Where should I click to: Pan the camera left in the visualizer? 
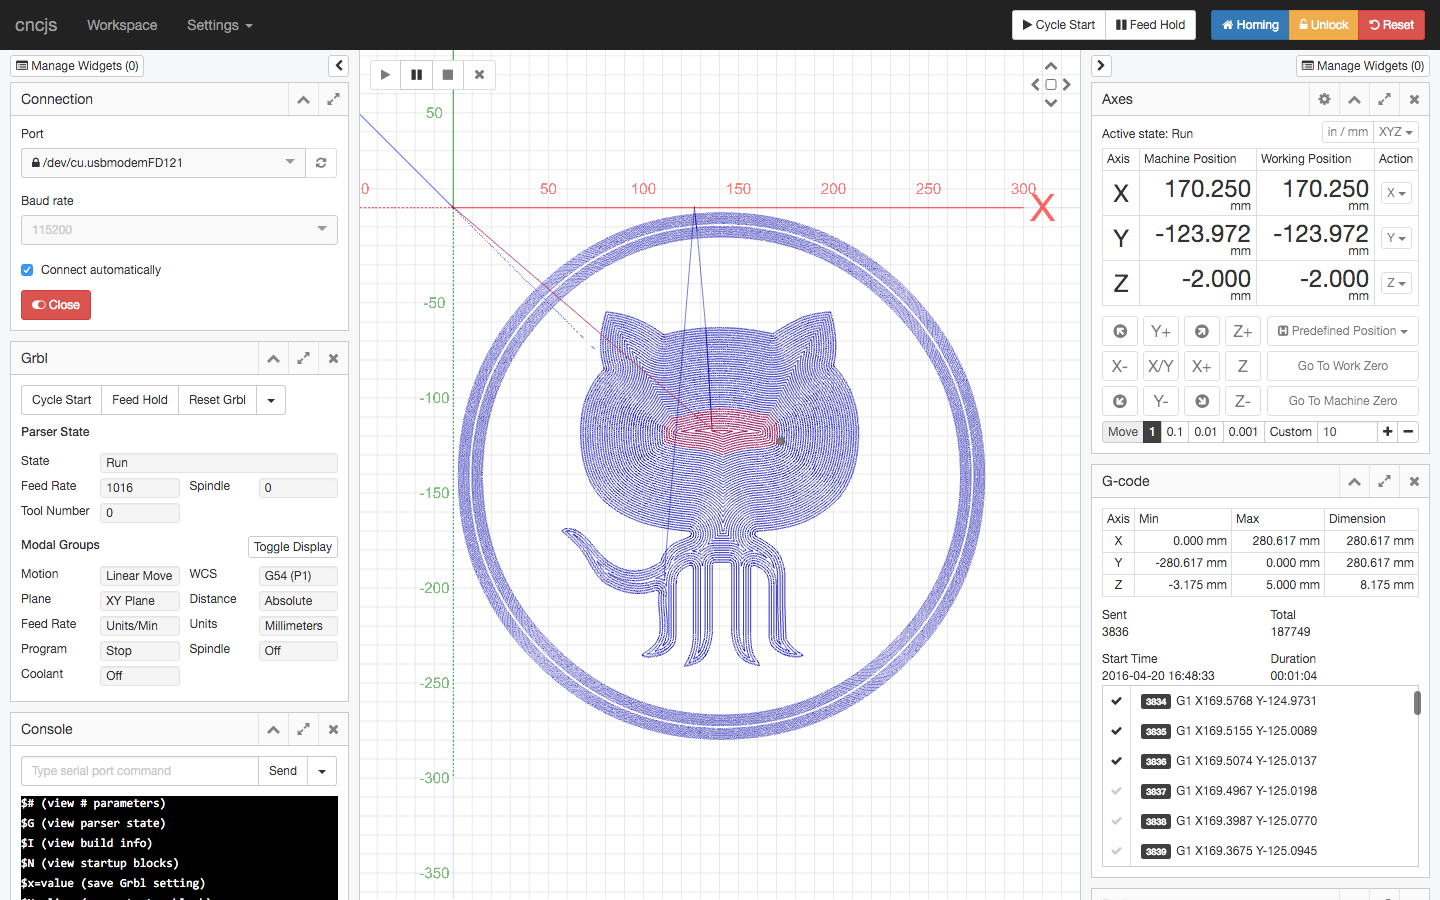[1035, 85]
